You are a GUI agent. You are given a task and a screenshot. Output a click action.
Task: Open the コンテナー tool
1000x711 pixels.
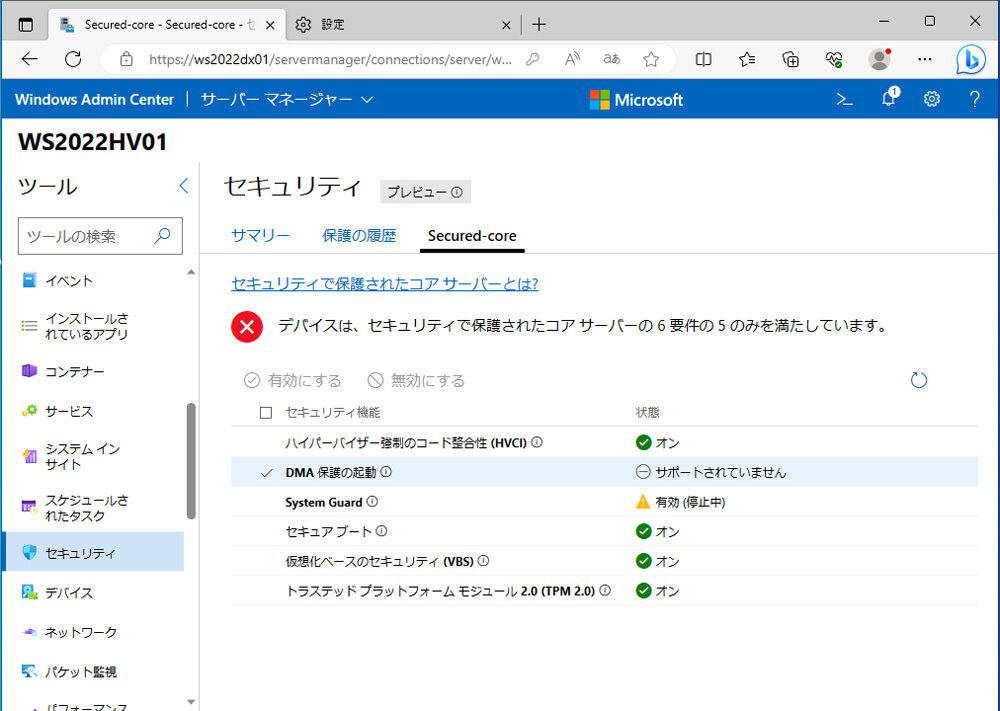(x=94, y=371)
